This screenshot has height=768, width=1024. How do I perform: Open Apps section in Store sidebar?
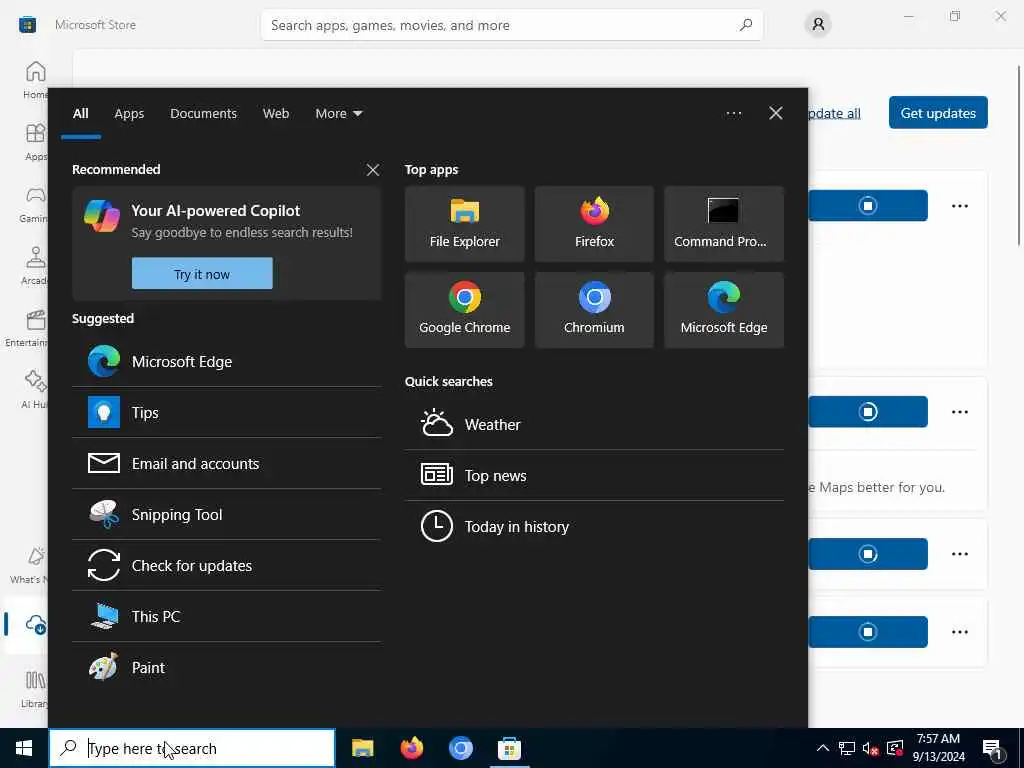35,142
